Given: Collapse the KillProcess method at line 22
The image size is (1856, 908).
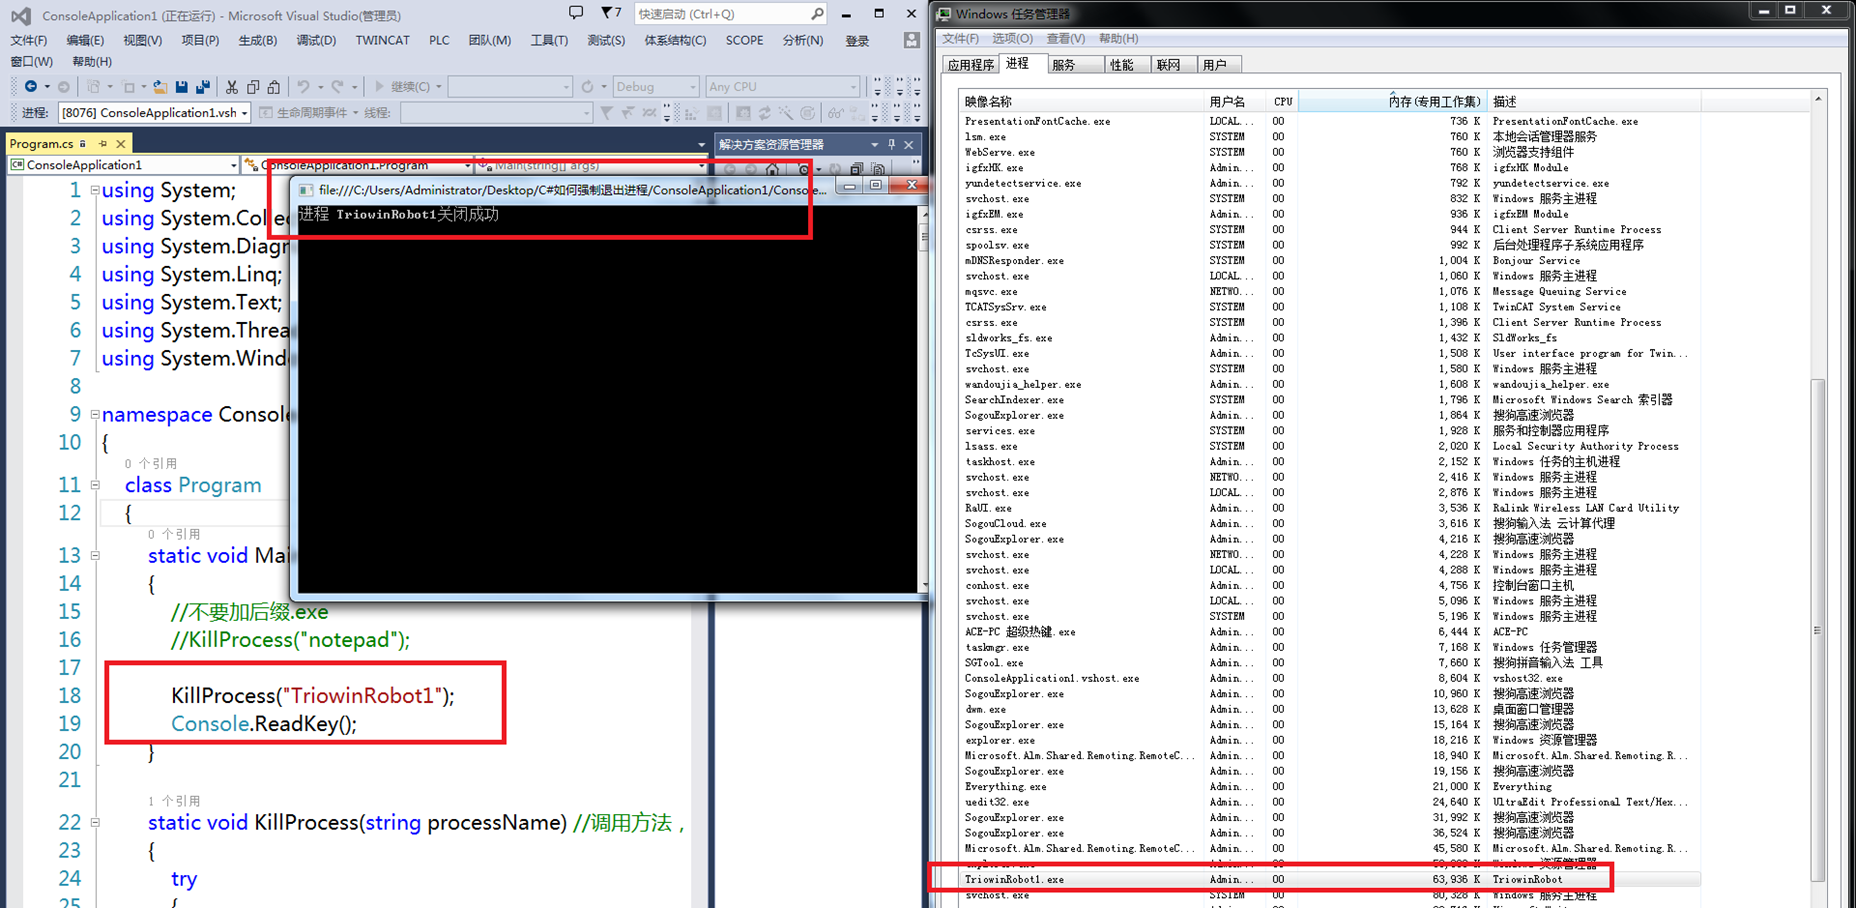Looking at the screenshot, I should coord(95,822).
